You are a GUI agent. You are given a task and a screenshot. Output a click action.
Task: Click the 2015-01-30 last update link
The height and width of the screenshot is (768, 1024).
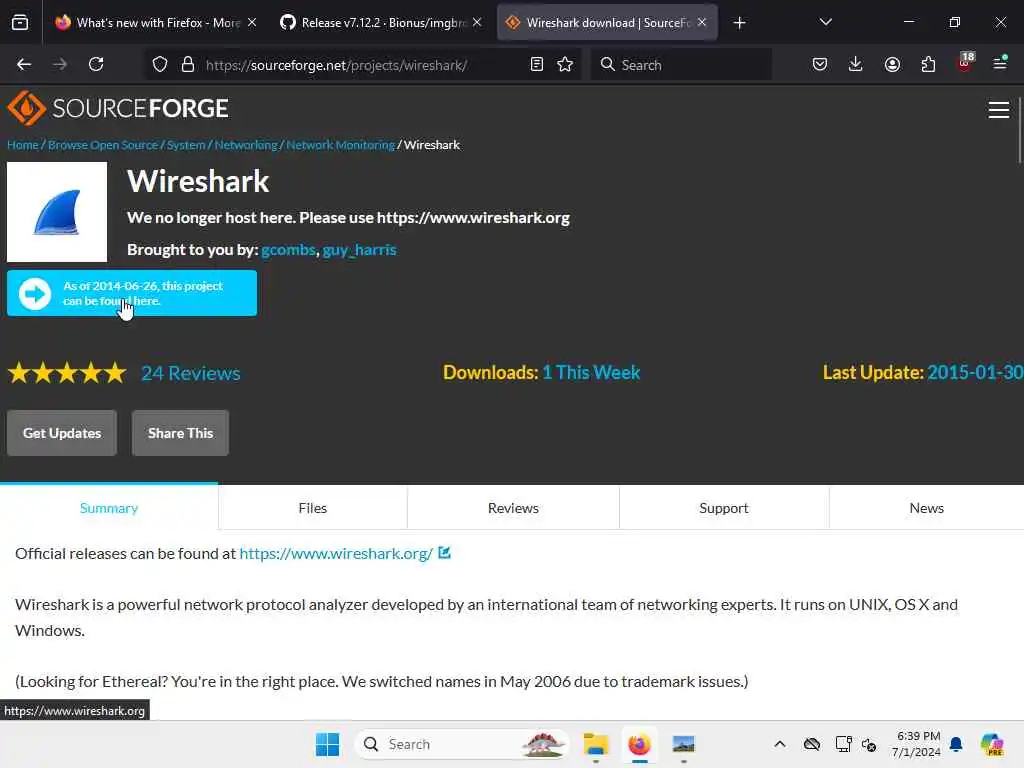(975, 372)
